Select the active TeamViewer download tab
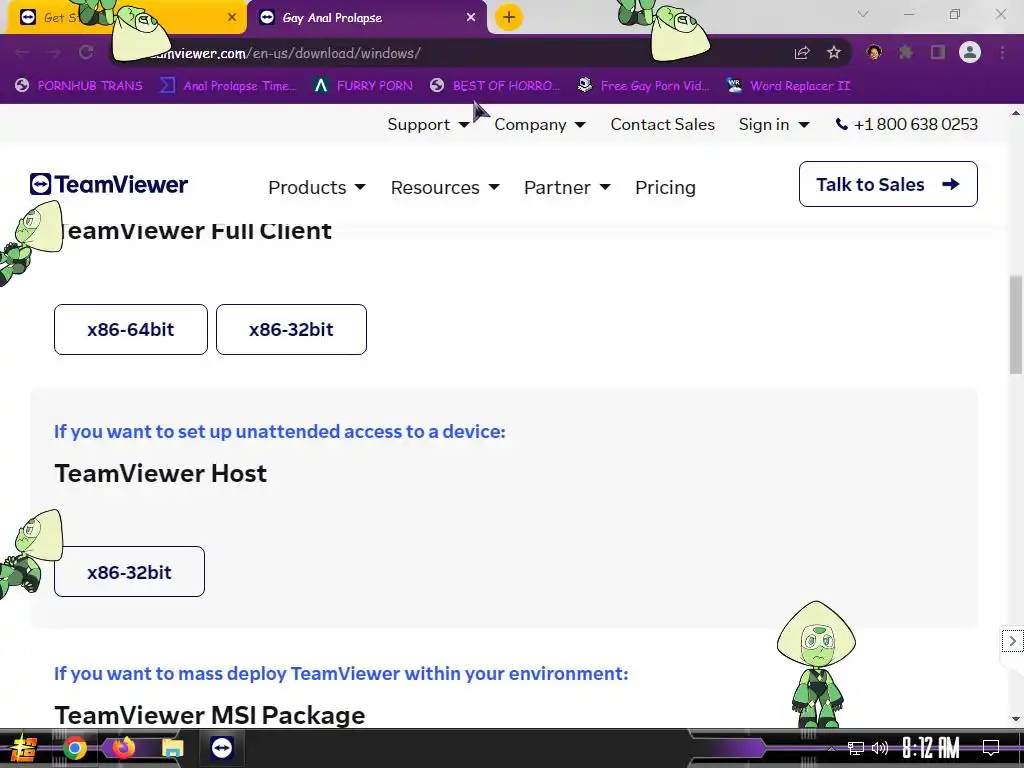This screenshot has width=1024, height=768. [367, 18]
